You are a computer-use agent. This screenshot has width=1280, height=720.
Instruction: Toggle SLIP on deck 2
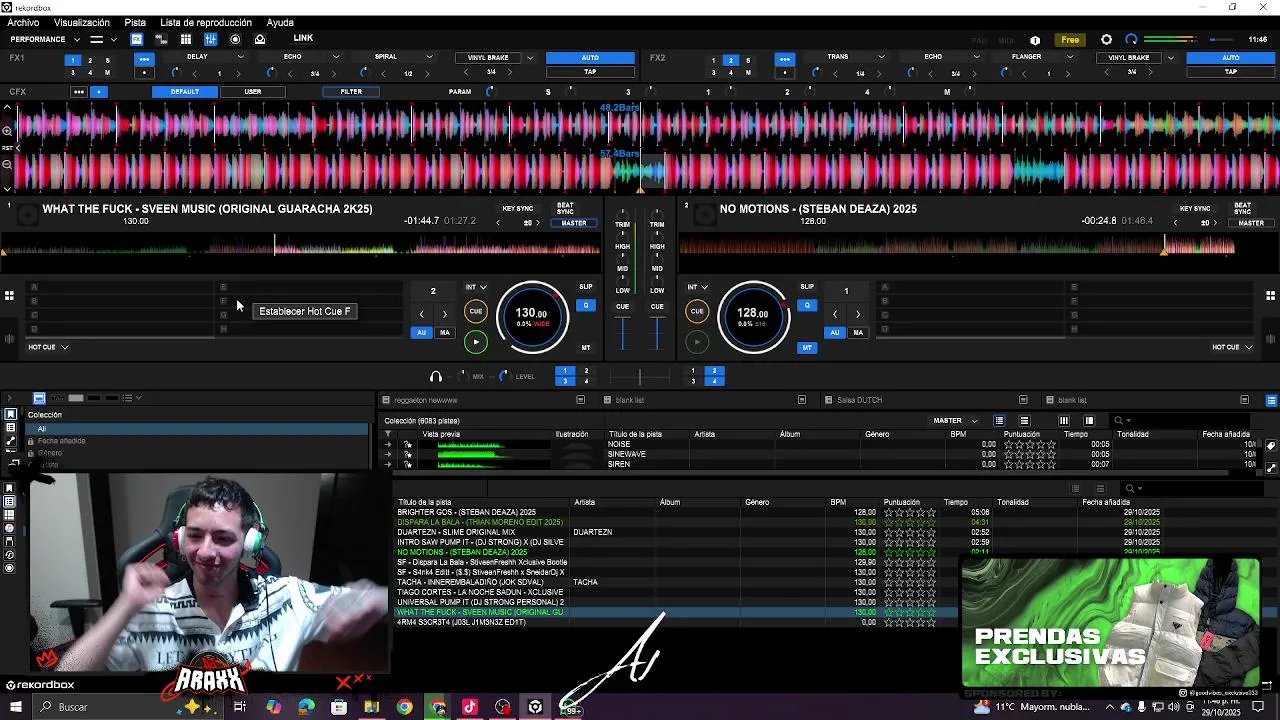coord(807,287)
